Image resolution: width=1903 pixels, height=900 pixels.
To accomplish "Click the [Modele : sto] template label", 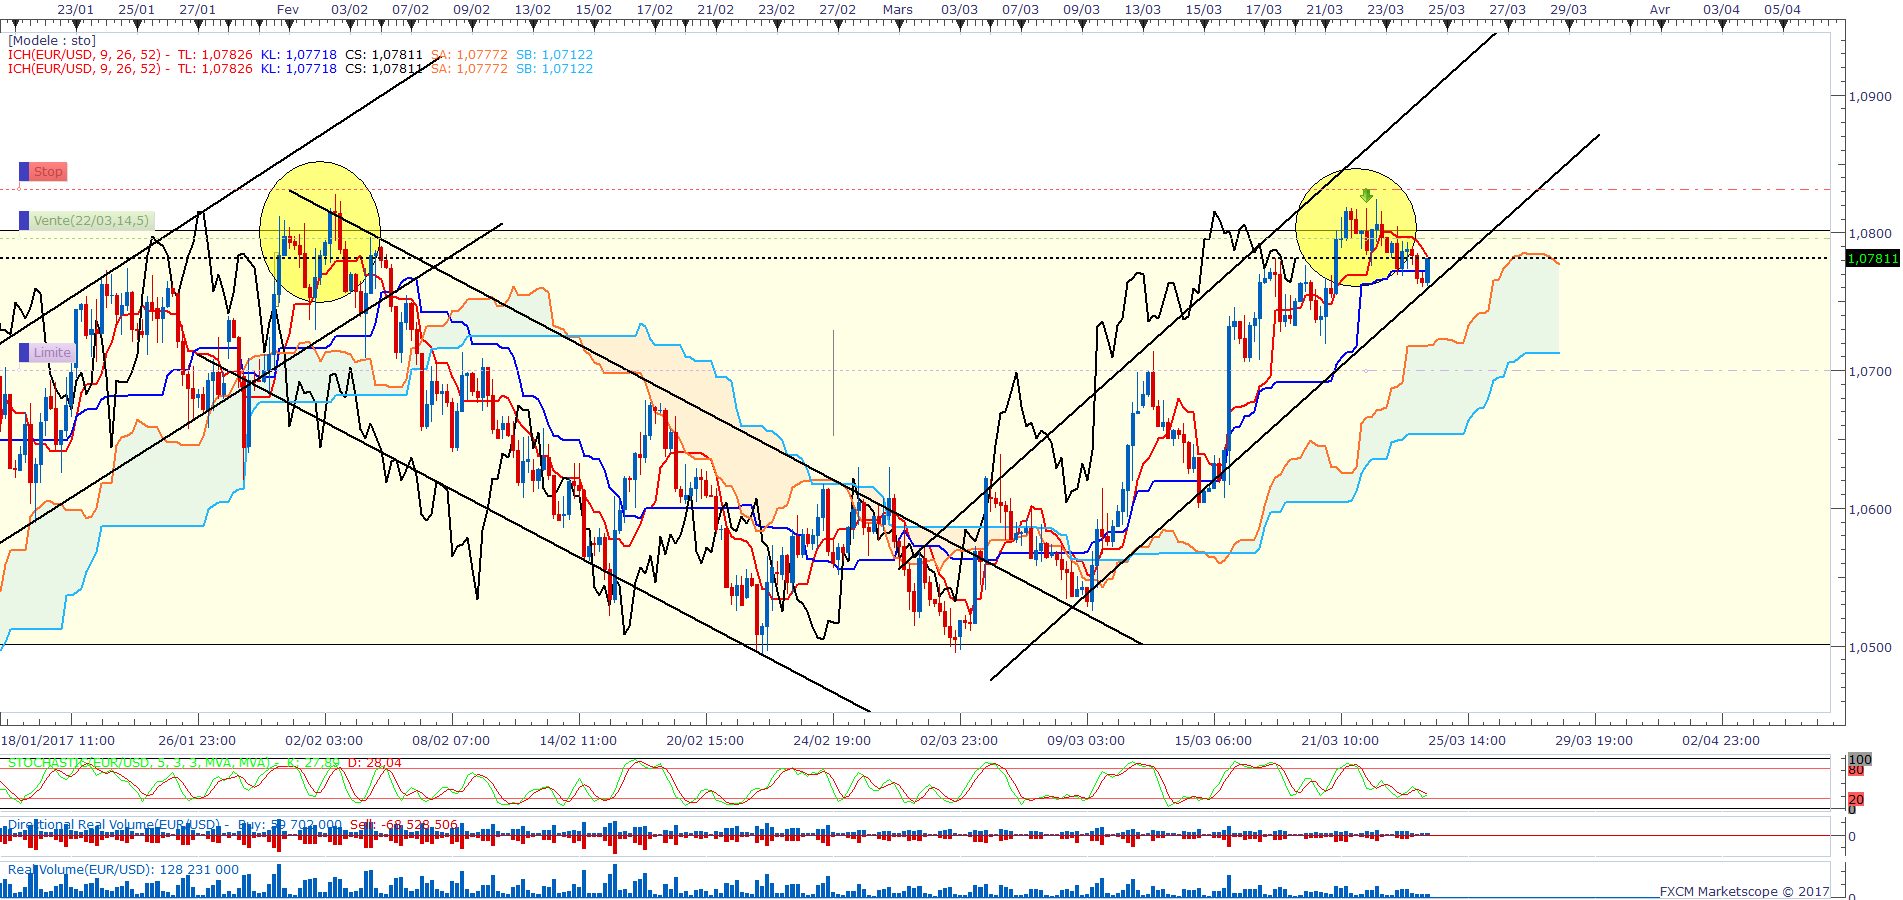I will point(52,41).
